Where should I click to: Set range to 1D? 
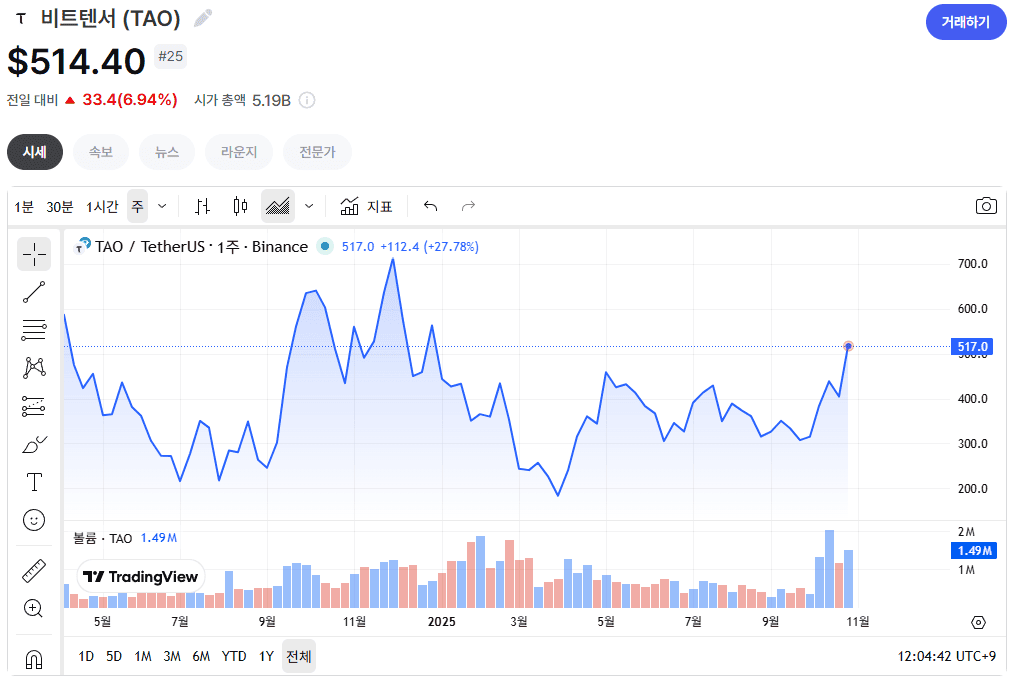tap(86, 656)
